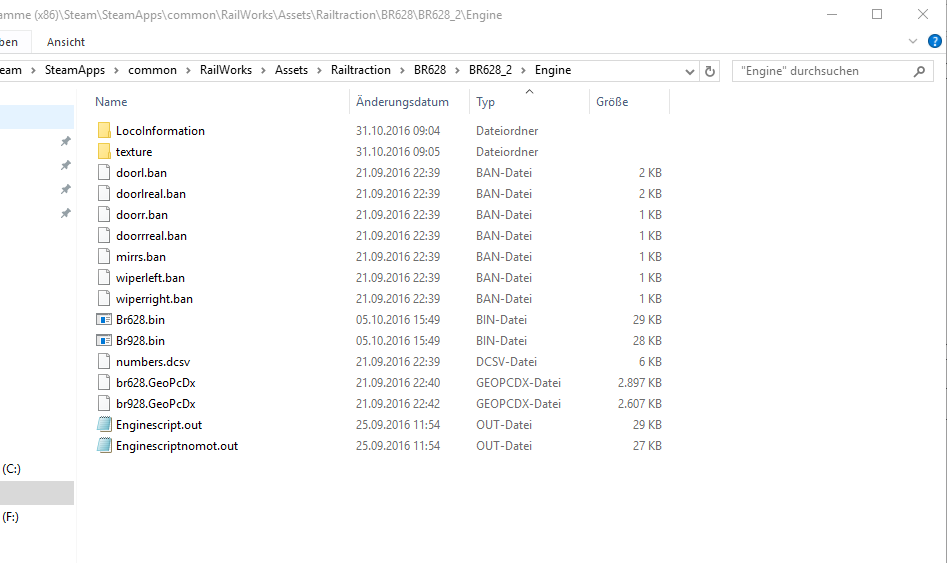This screenshot has height=563, width=947.
Task: Click the 31.10.2016 09:04 date cell
Action: 398,131
